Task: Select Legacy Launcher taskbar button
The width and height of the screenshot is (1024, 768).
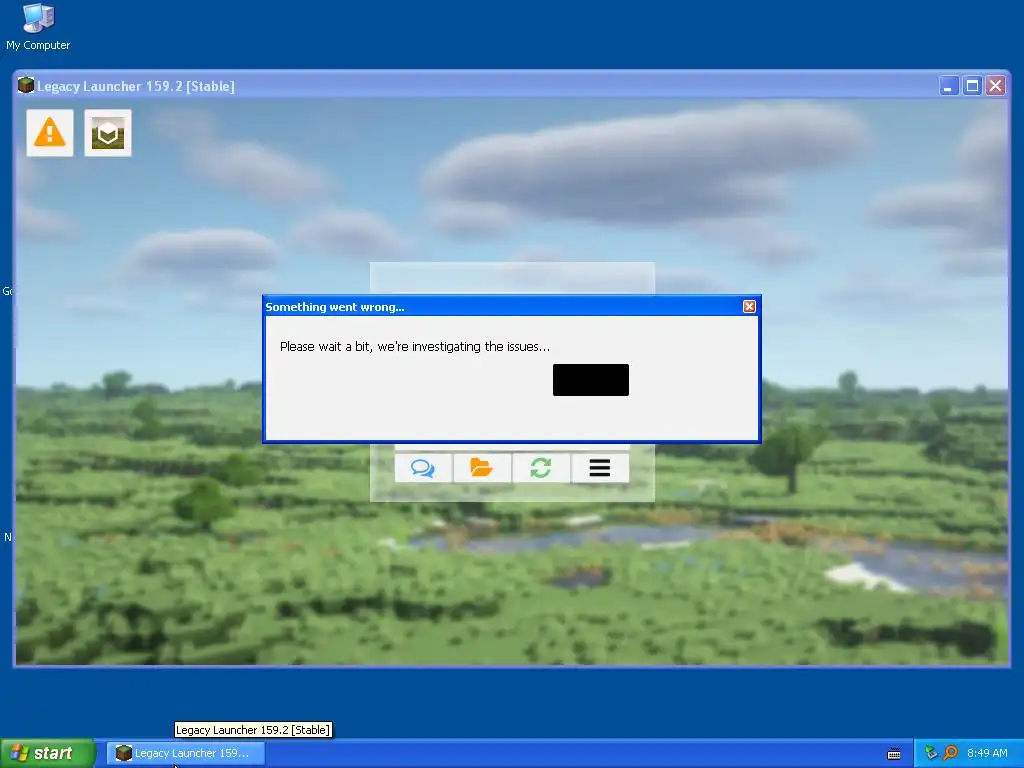Action: [x=185, y=753]
